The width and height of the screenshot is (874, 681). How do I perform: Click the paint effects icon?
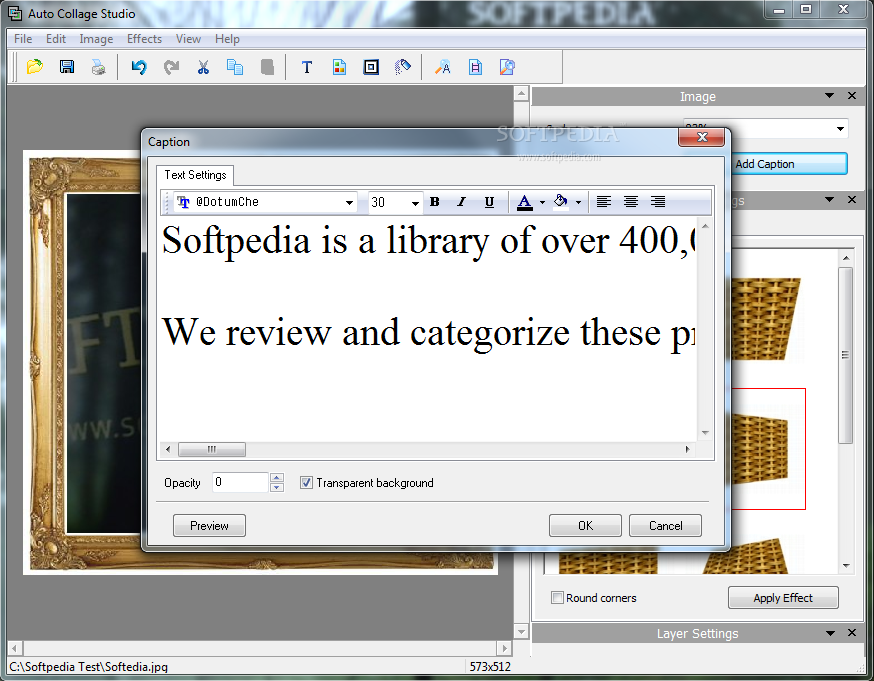[x=402, y=67]
